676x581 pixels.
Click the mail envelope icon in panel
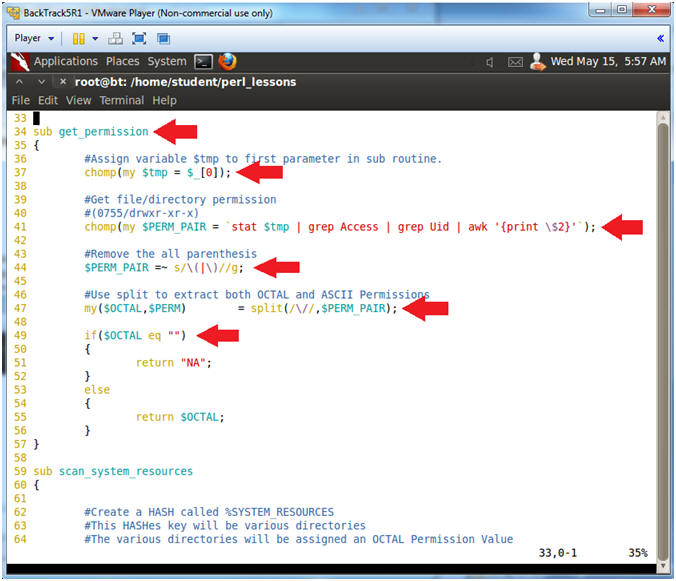(515, 62)
